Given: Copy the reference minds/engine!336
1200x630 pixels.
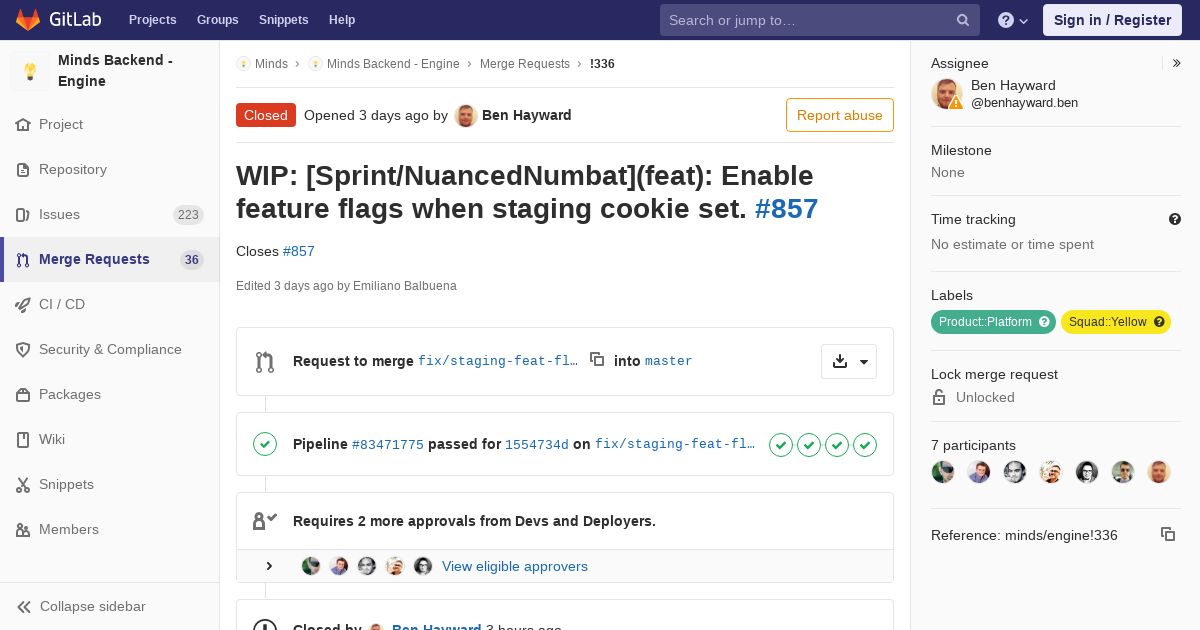Looking at the screenshot, I should (x=1168, y=534).
